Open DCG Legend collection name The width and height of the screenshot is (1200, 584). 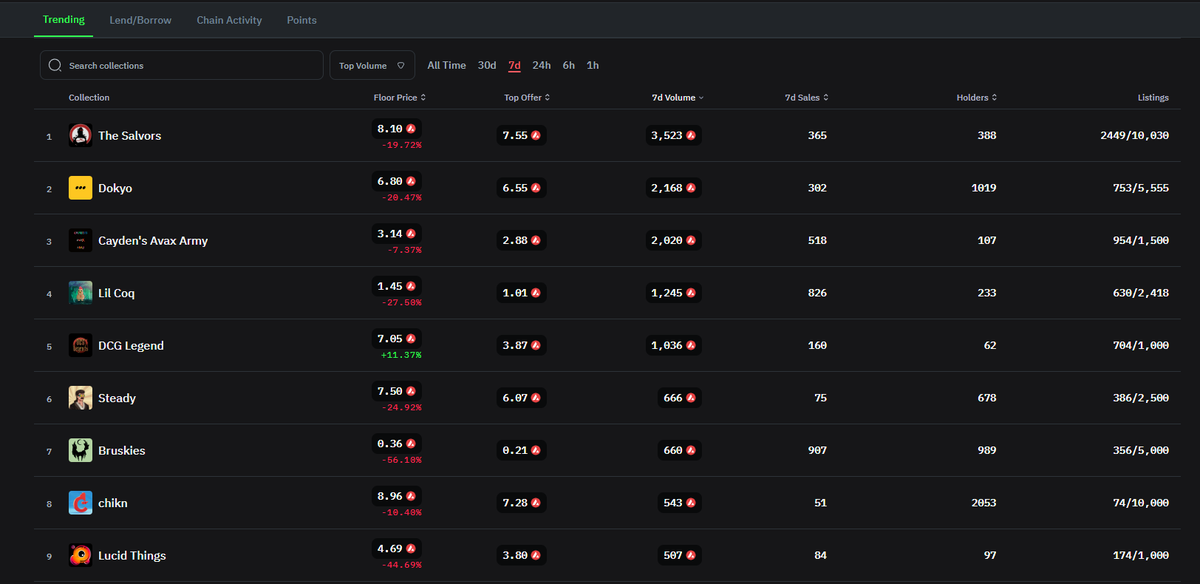pos(131,346)
